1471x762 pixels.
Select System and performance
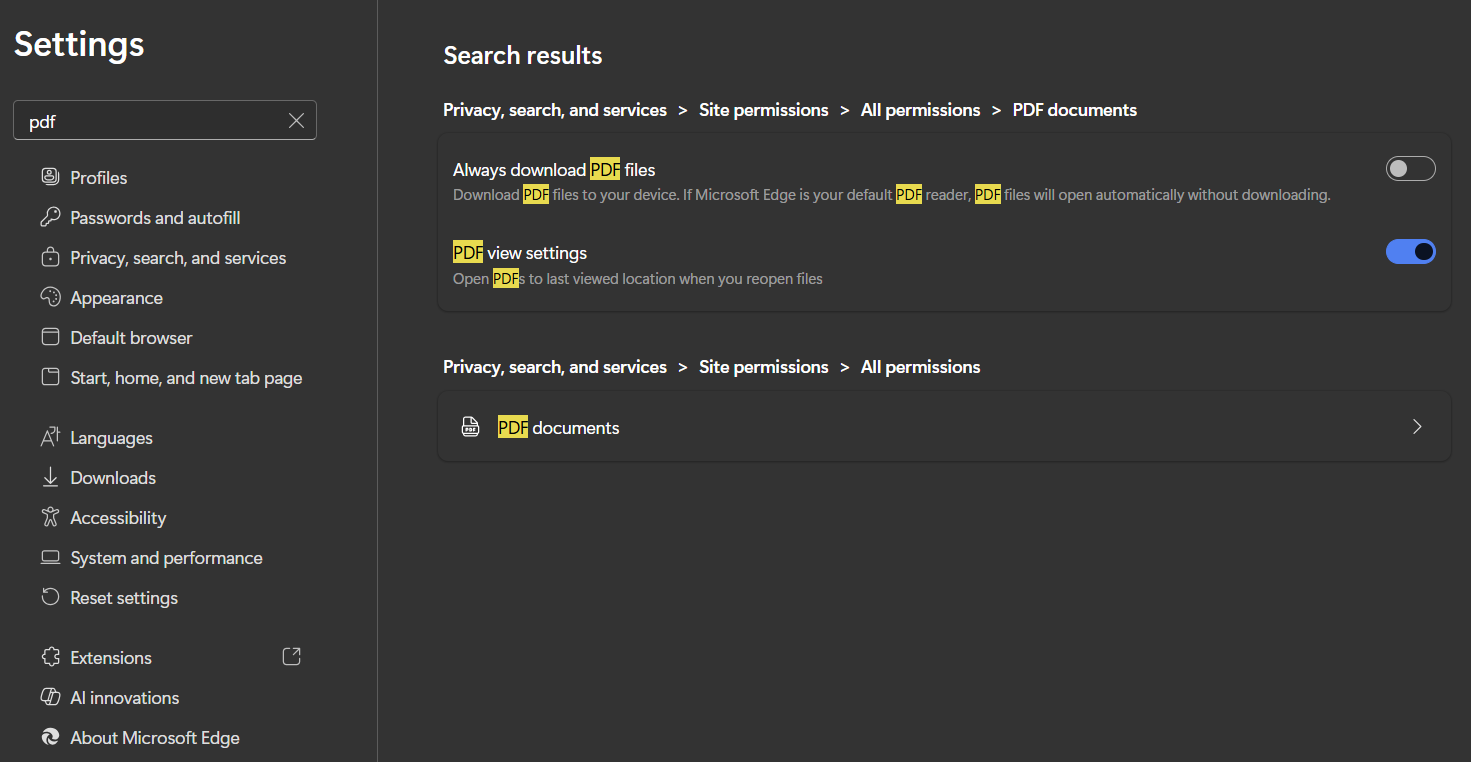(x=166, y=558)
